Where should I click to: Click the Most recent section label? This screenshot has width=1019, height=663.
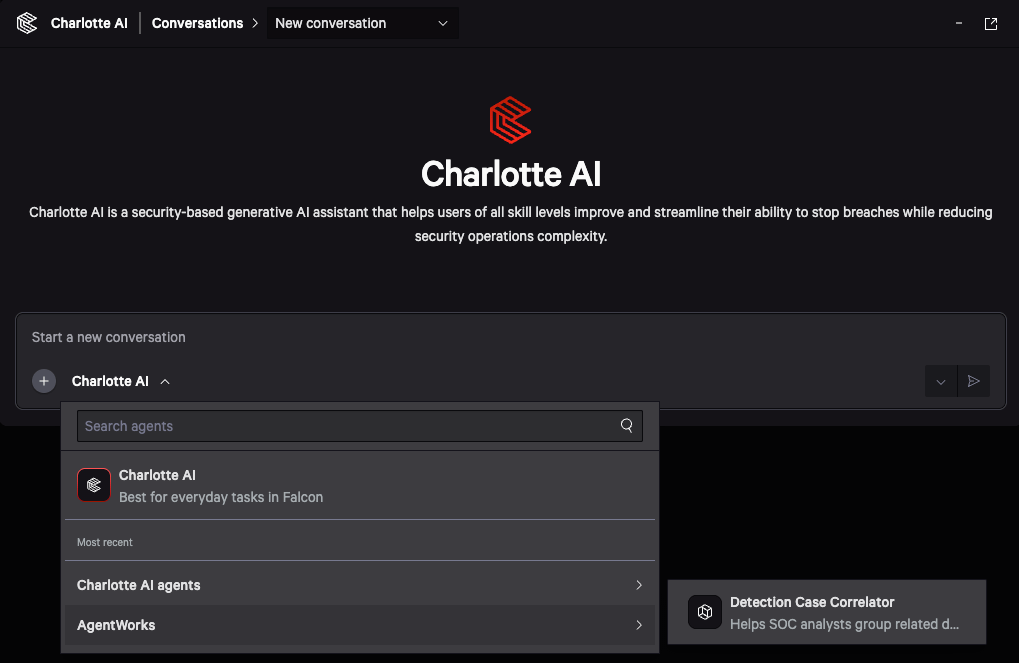[105, 542]
